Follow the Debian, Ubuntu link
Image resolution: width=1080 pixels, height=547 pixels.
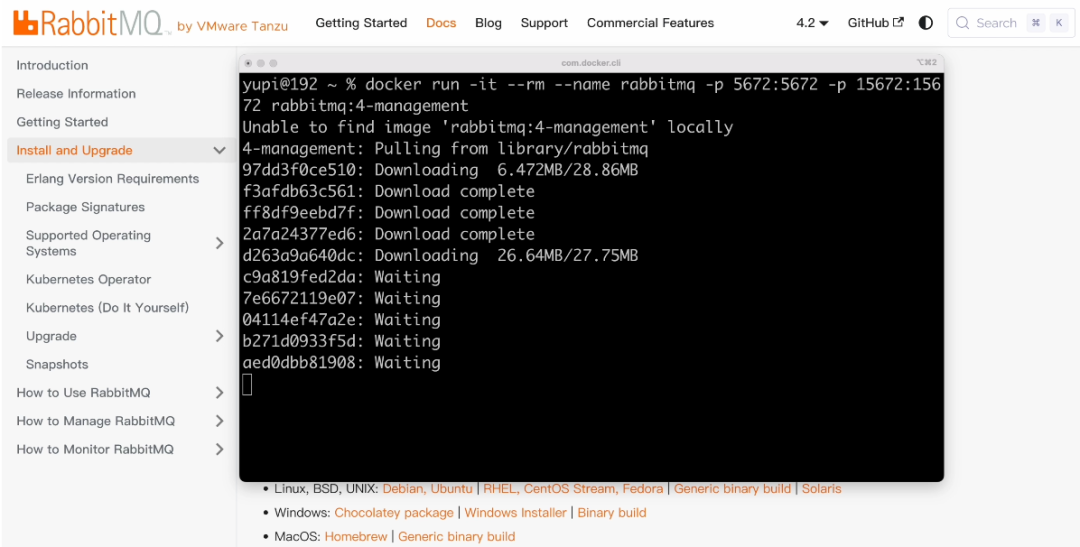tap(428, 488)
